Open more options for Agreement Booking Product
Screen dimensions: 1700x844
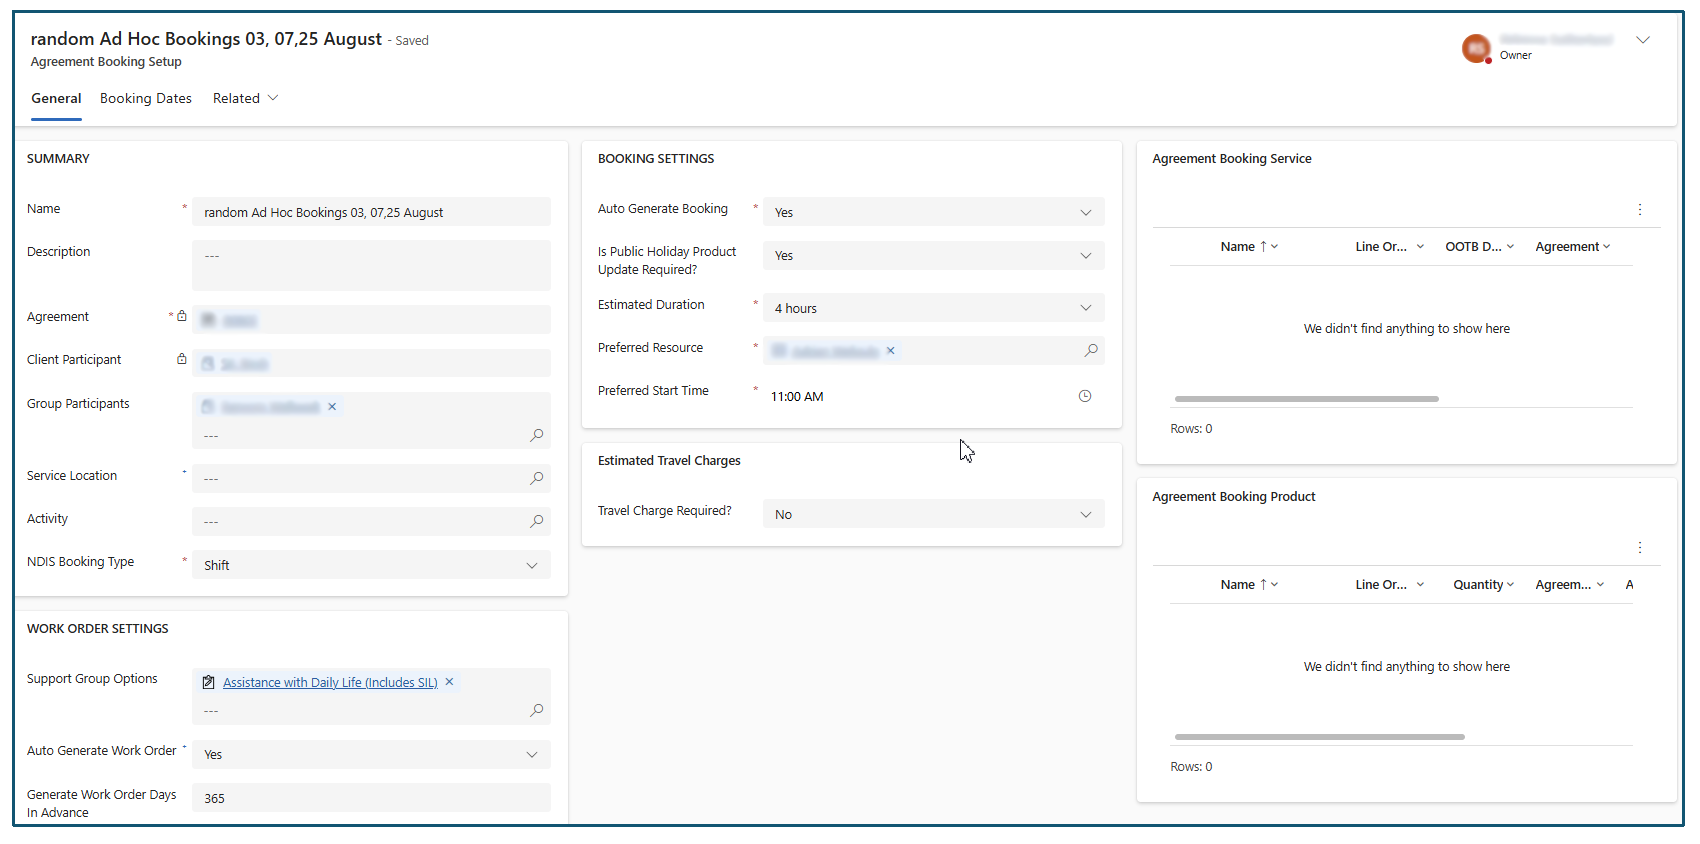pyautogui.click(x=1640, y=548)
